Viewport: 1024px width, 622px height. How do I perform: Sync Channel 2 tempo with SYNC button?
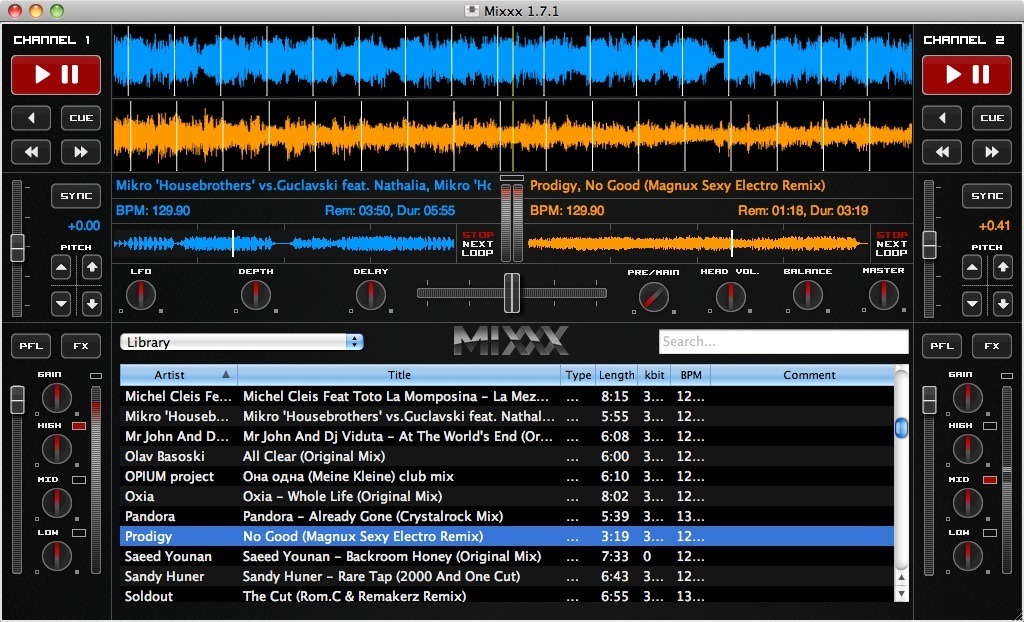coord(987,196)
